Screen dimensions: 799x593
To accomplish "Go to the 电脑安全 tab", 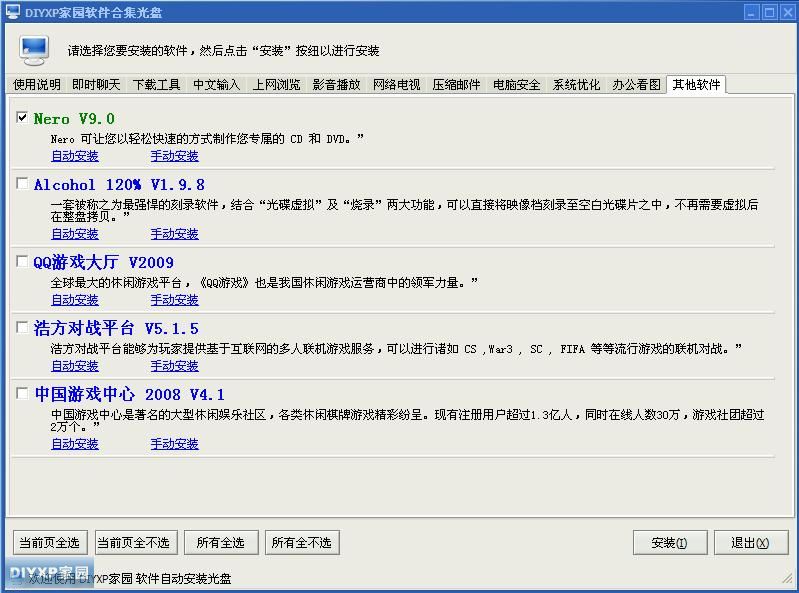I will 516,85.
